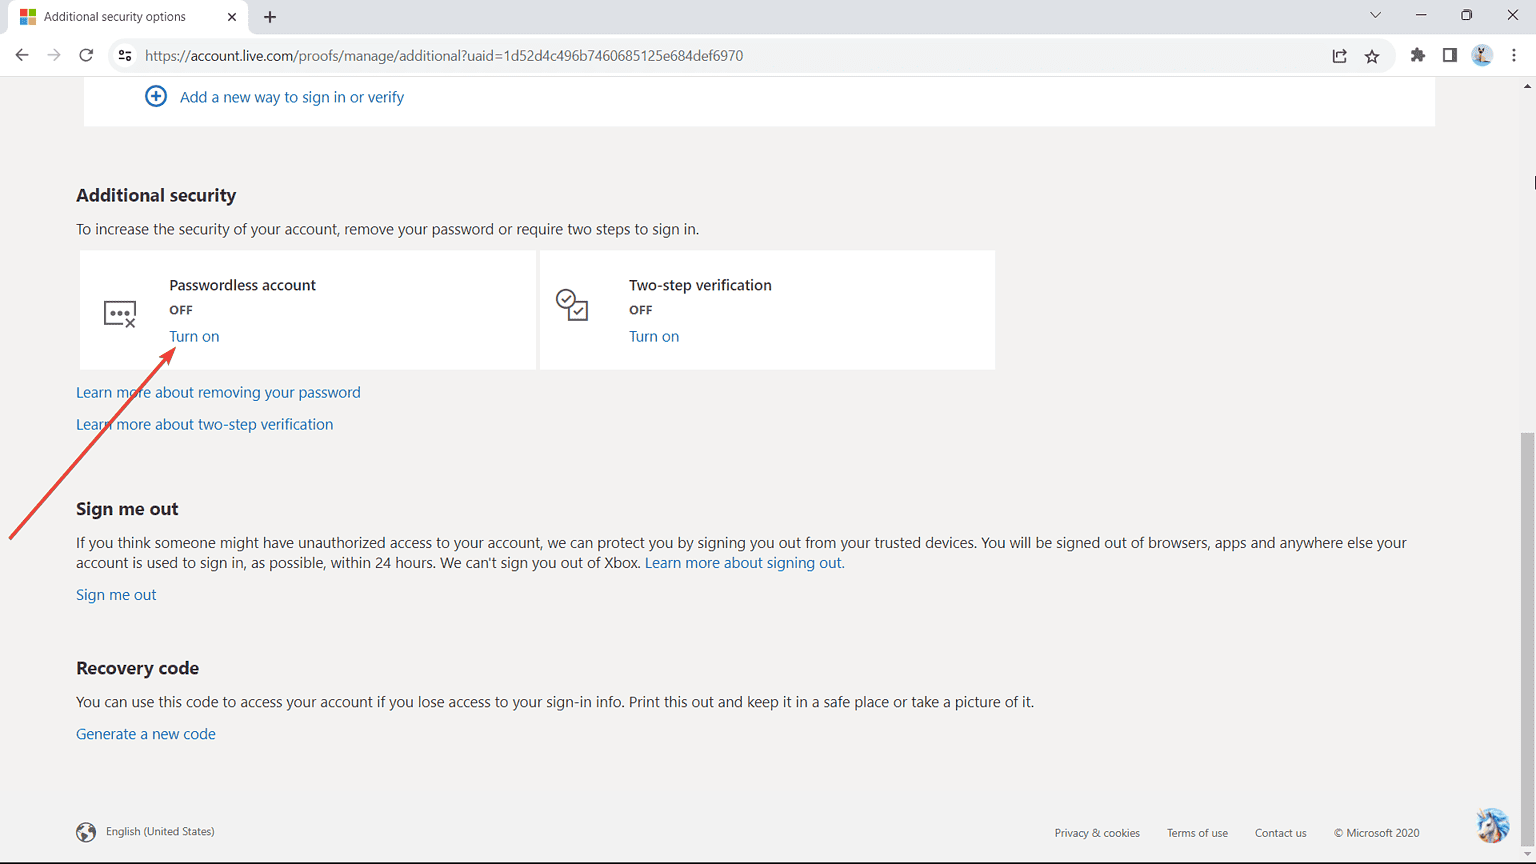
Task: Reload the current page
Action: [x=86, y=56]
